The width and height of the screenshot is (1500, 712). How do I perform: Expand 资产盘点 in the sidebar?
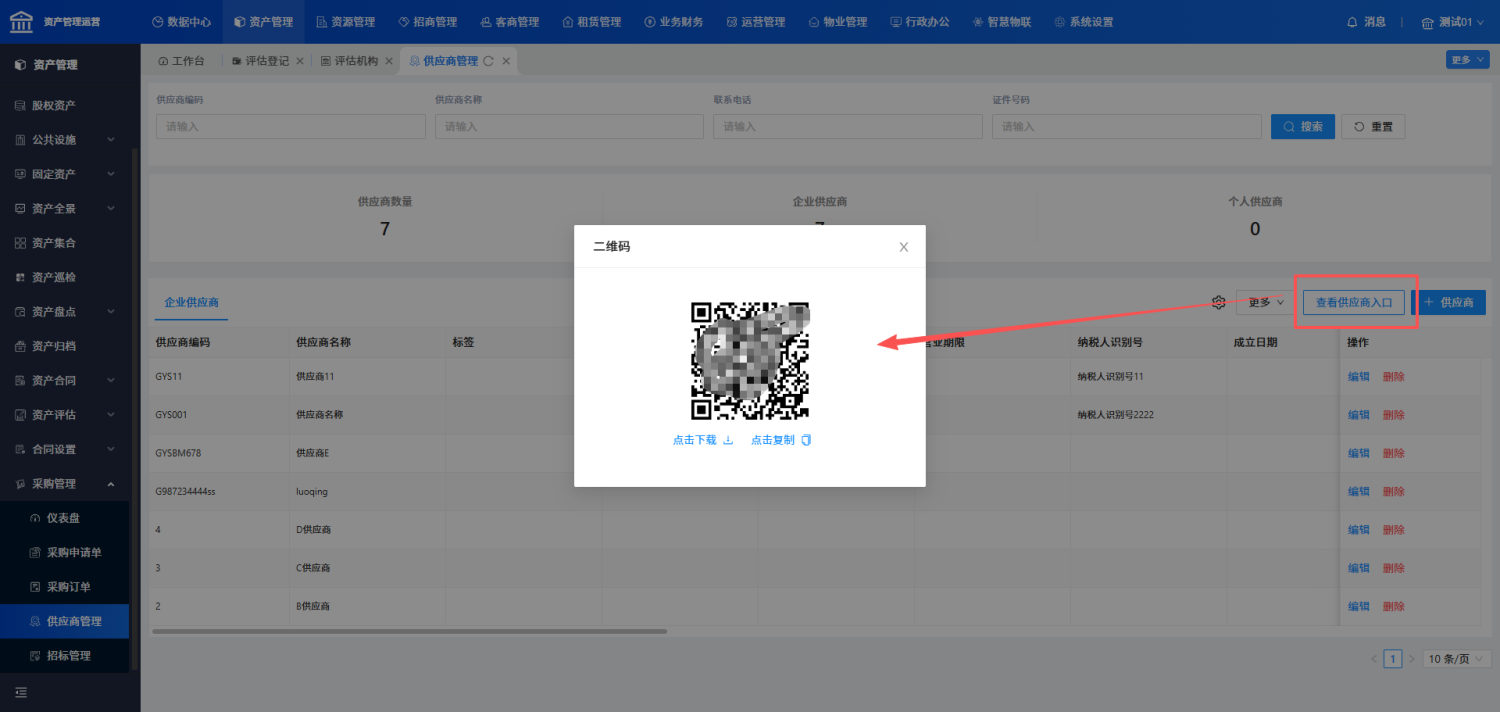[65, 311]
